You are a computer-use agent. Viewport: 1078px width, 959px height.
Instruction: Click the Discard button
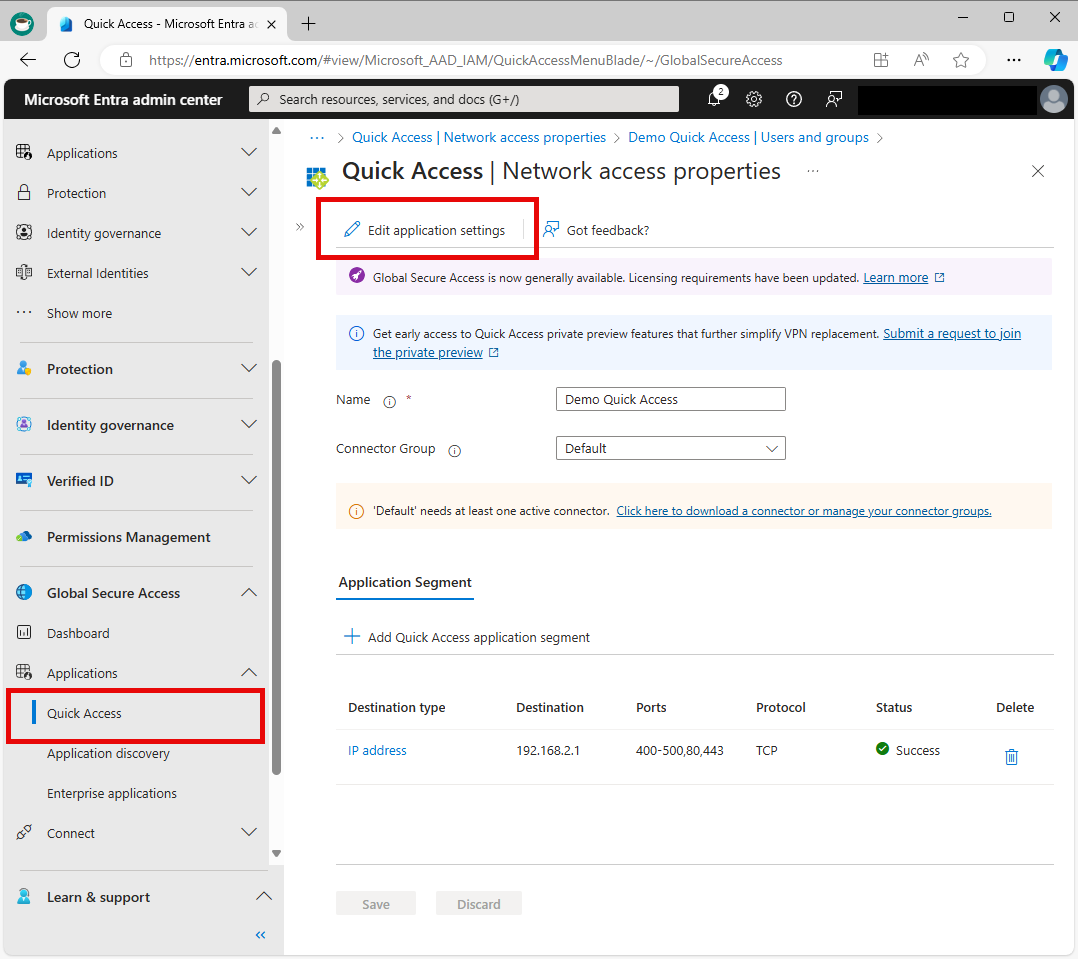coord(478,904)
